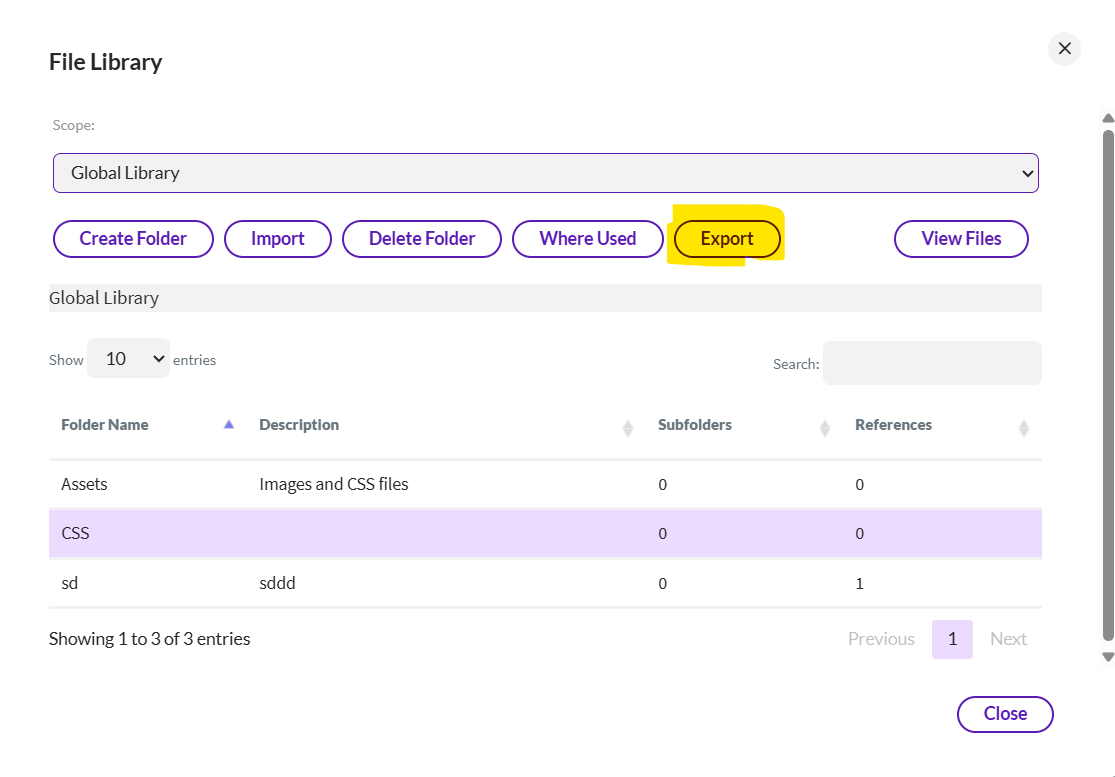
Task: Click the Create Folder button
Action: pyautogui.click(x=133, y=239)
